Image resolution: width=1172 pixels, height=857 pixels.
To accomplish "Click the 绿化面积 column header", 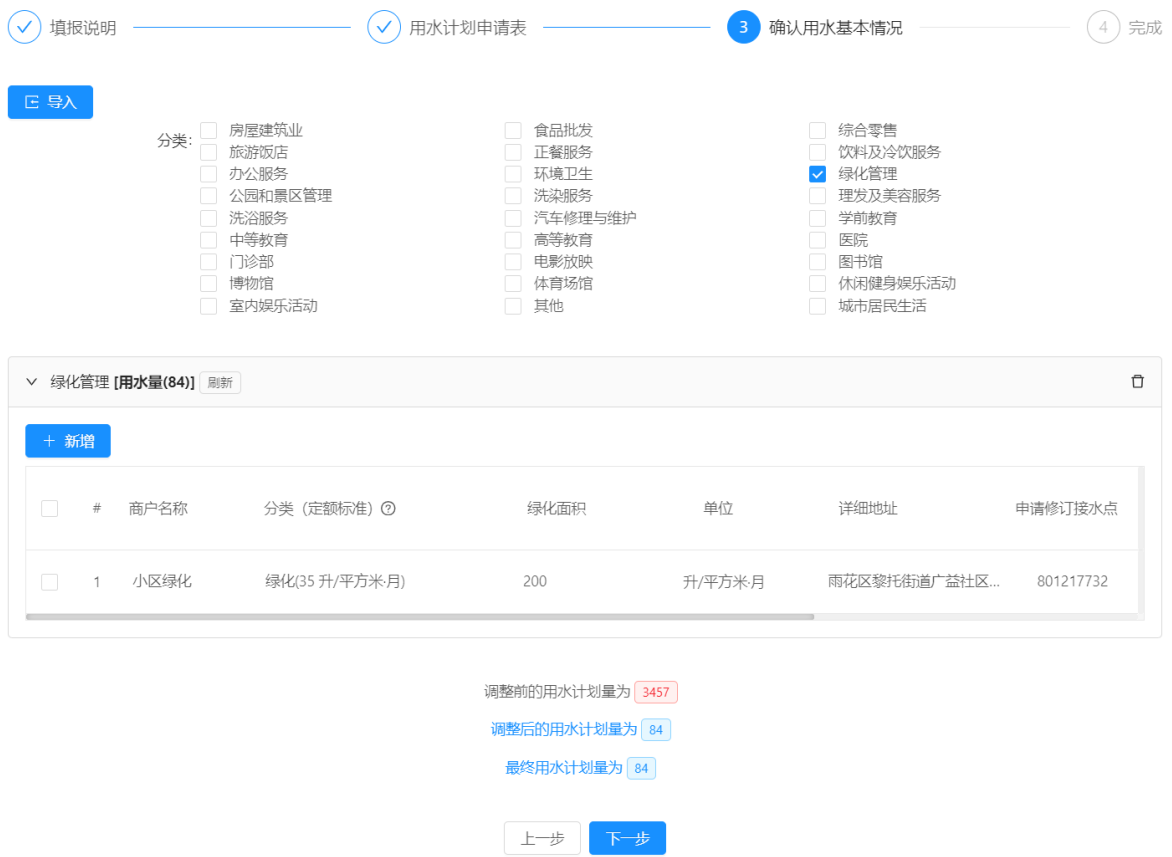I will (x=556, y=509).
